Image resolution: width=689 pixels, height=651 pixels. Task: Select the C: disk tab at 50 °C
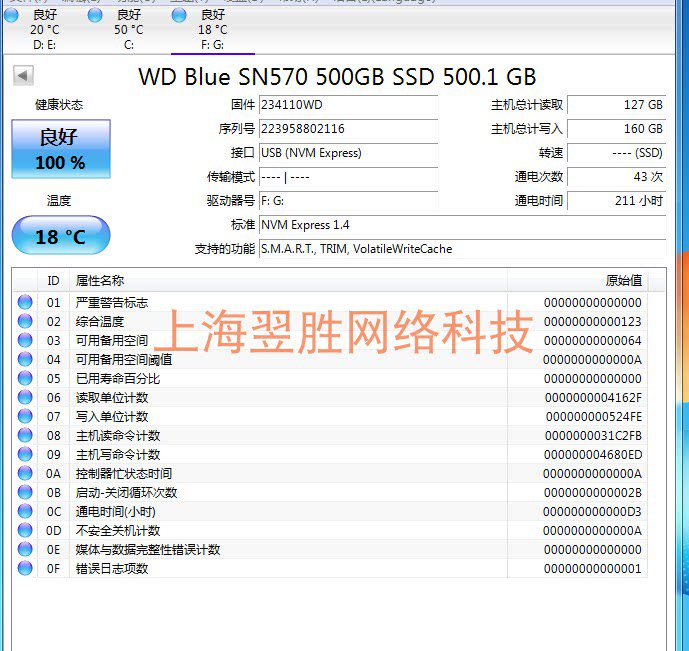coord(128,29)
